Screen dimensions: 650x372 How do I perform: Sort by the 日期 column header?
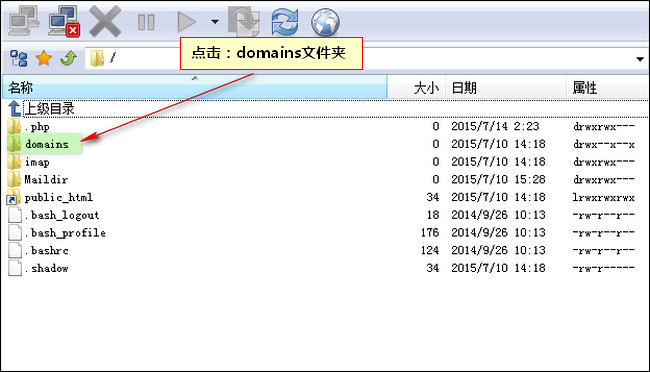(506, 88)
